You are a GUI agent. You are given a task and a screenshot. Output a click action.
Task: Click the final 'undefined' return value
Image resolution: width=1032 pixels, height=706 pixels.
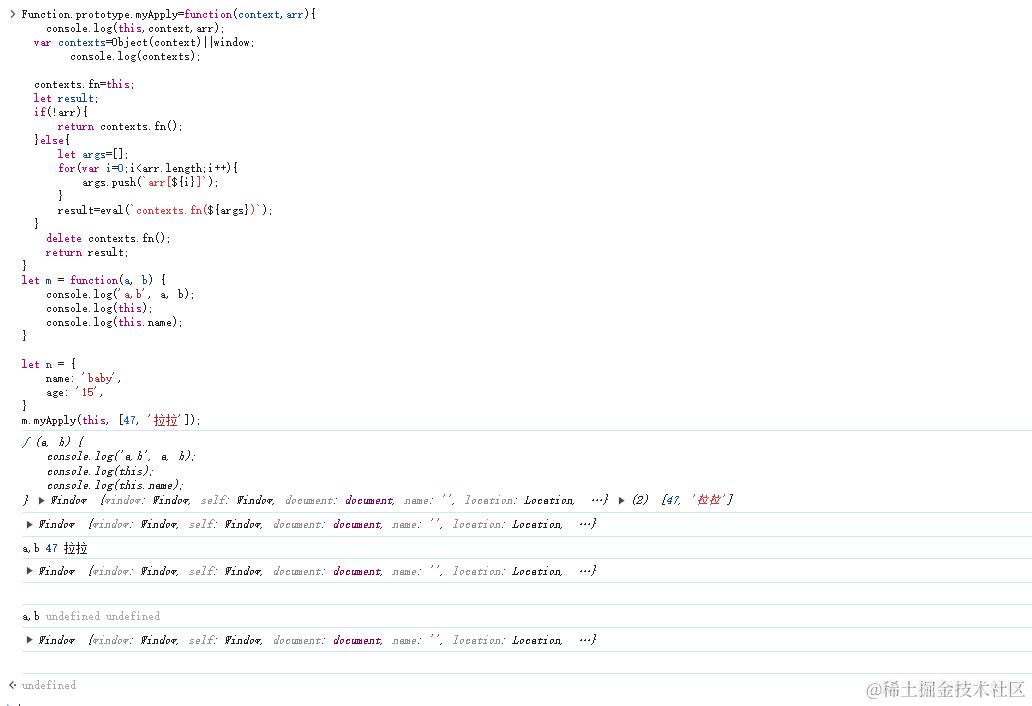point(49,685)
